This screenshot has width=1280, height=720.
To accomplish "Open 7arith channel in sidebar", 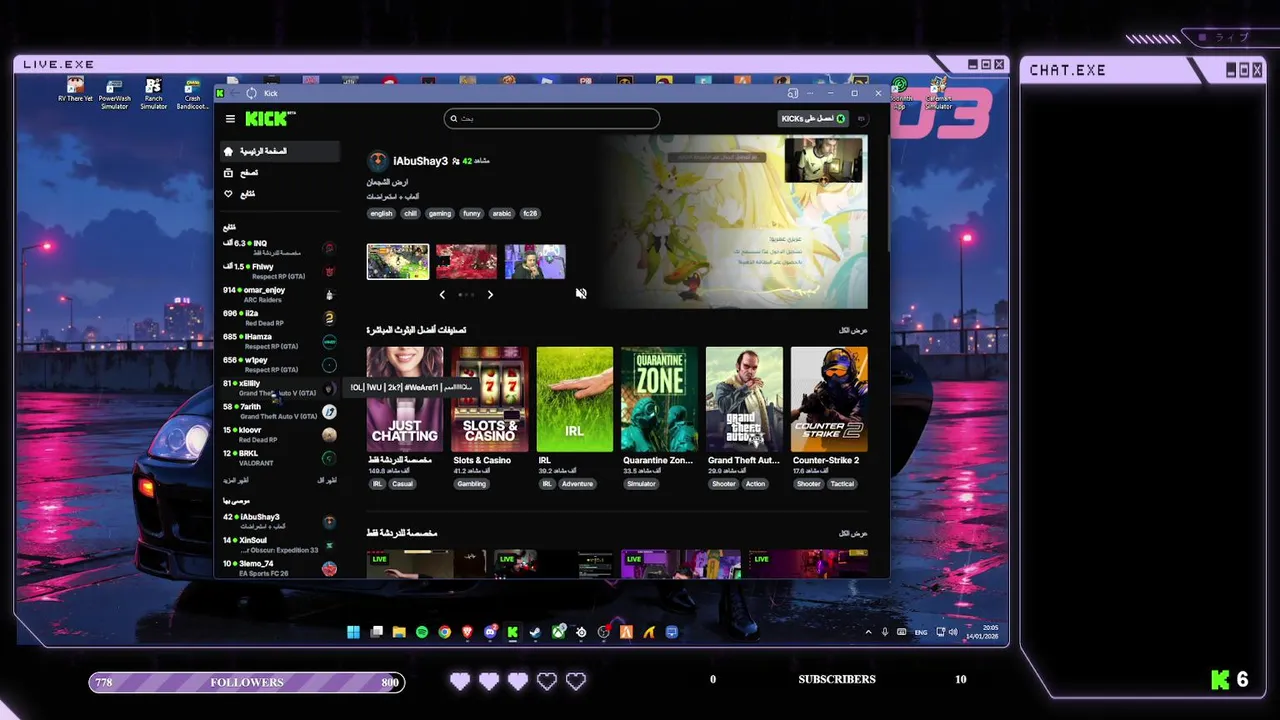I will tap(280, 411).
